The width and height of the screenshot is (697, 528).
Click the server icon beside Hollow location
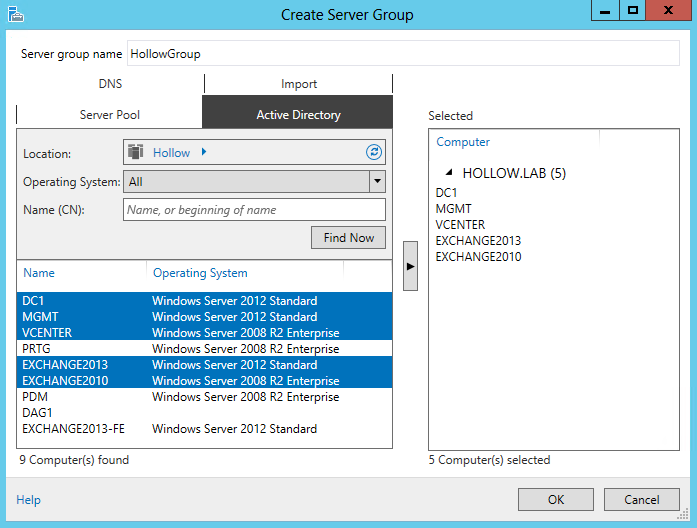tap(136, 152)
